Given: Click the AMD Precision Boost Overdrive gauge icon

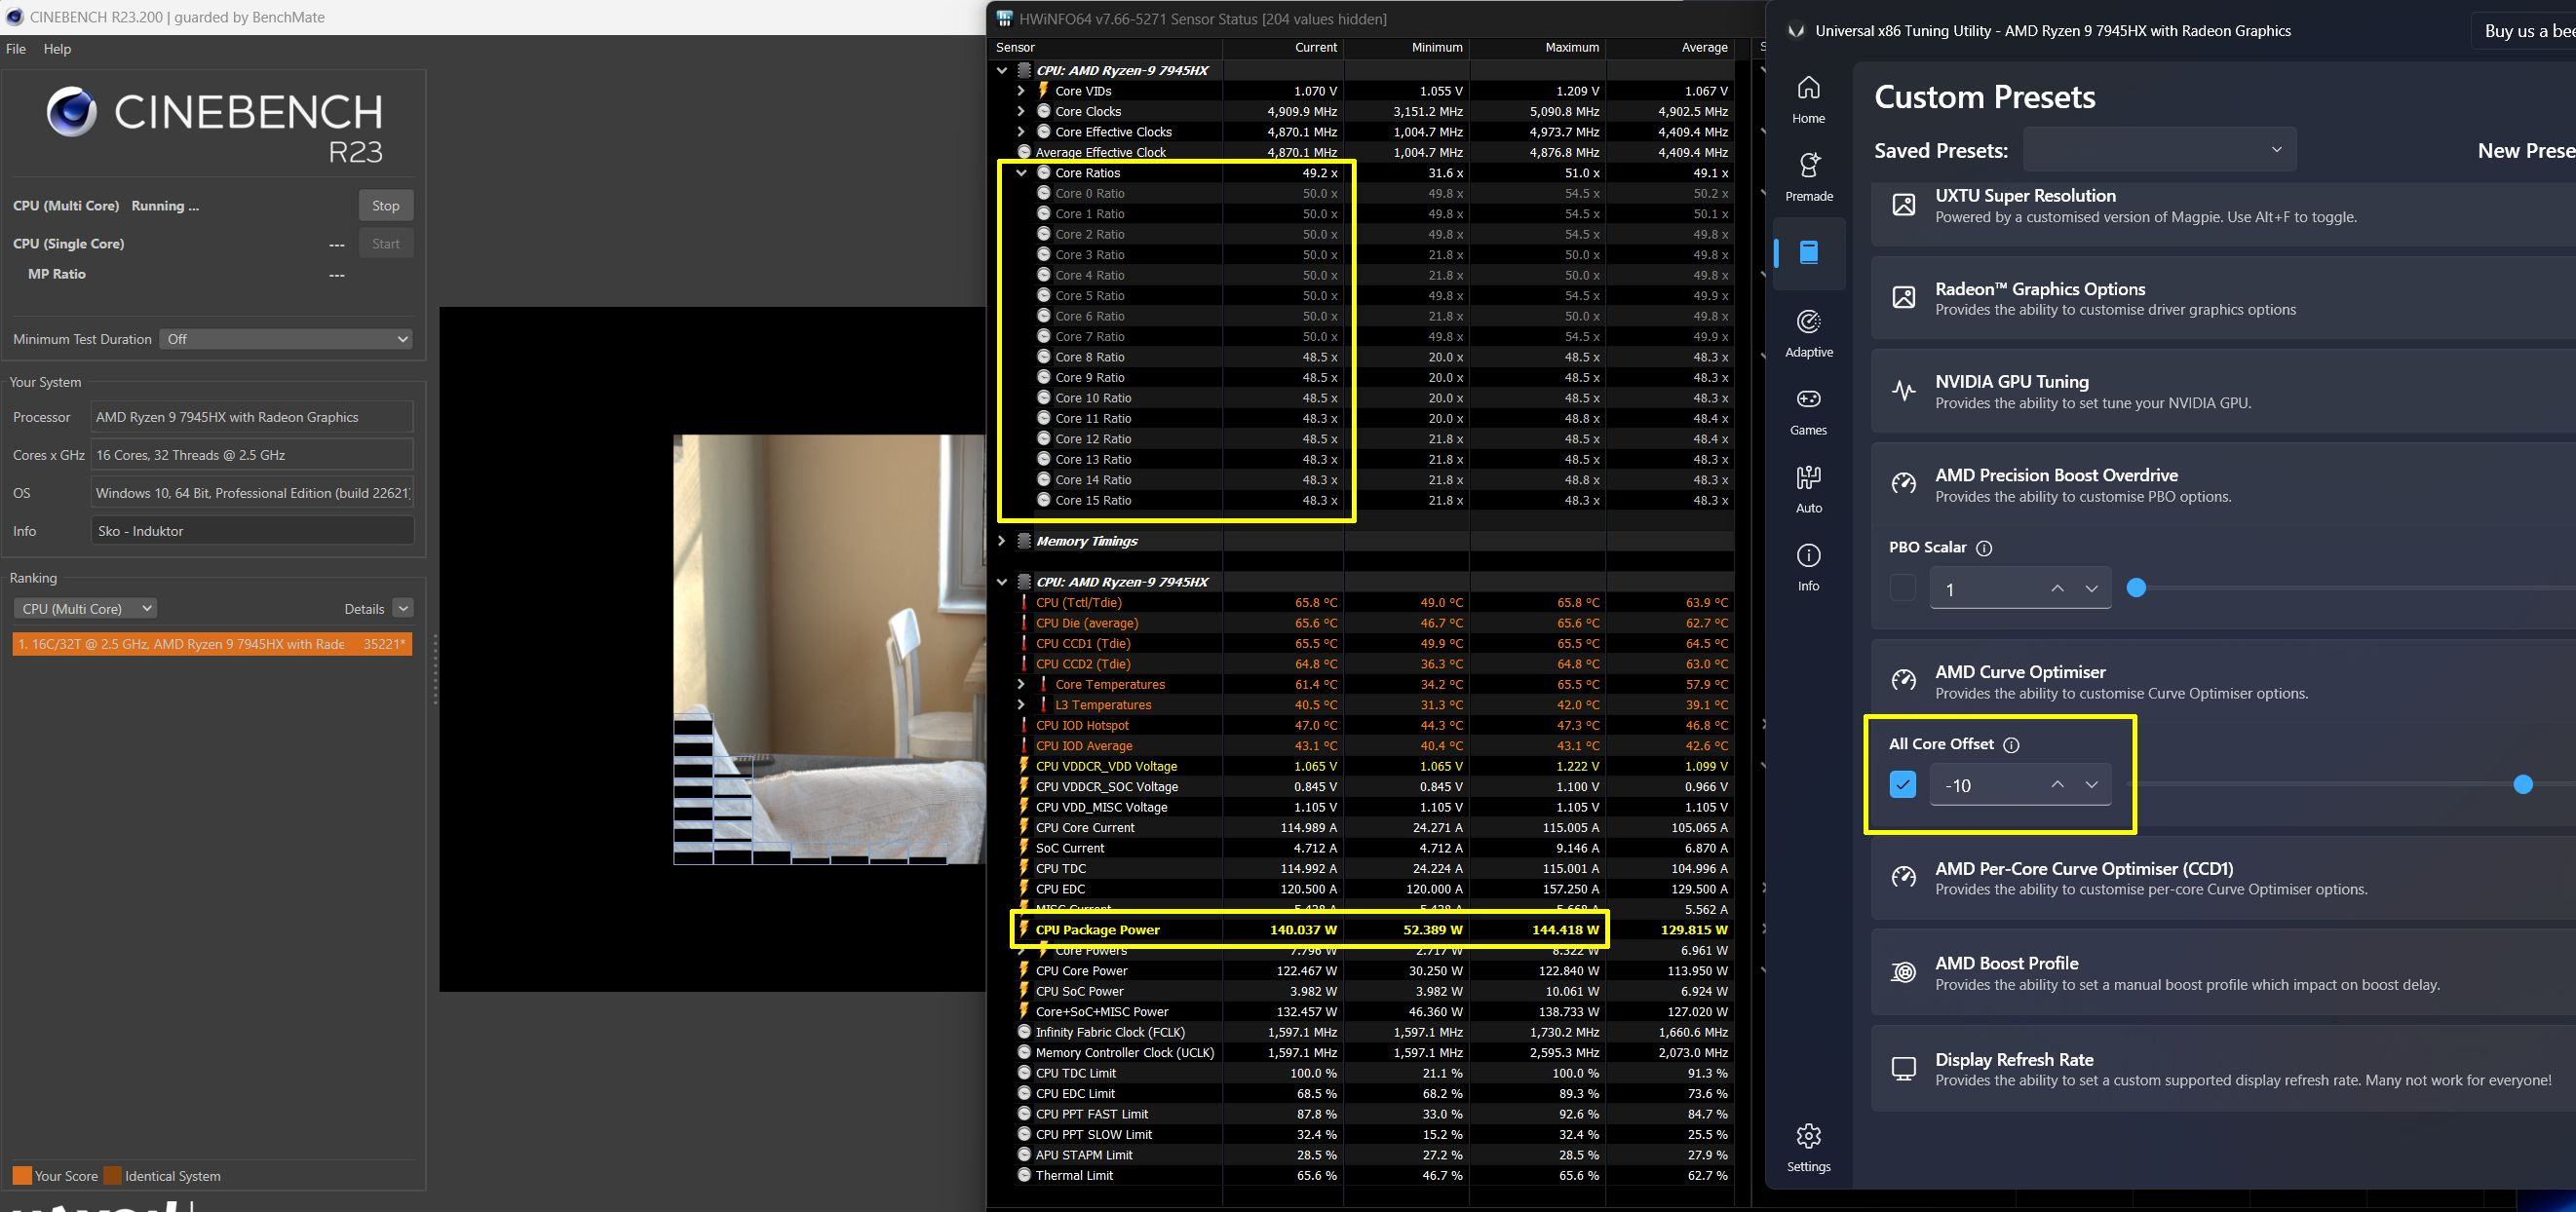Looking at the screenshot, I should 1903,484.
